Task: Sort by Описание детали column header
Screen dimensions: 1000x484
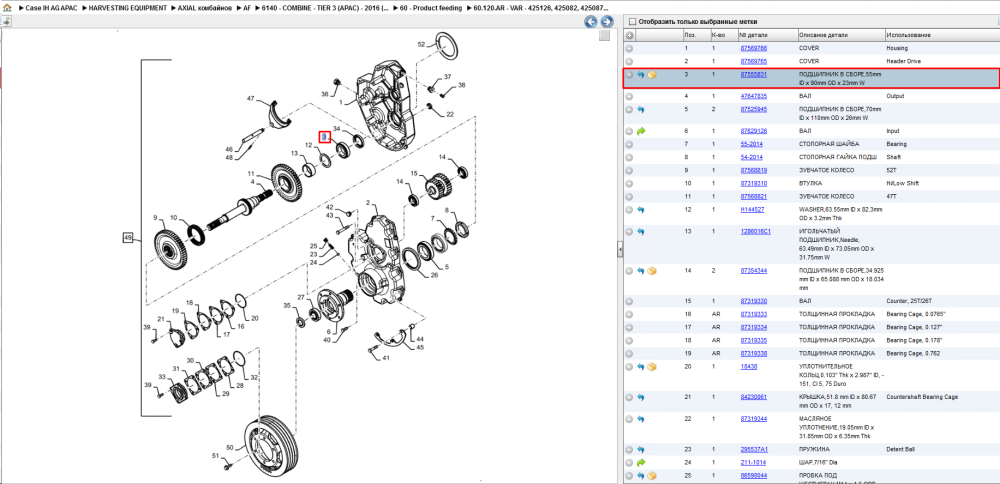Action: tap(841, 35)
